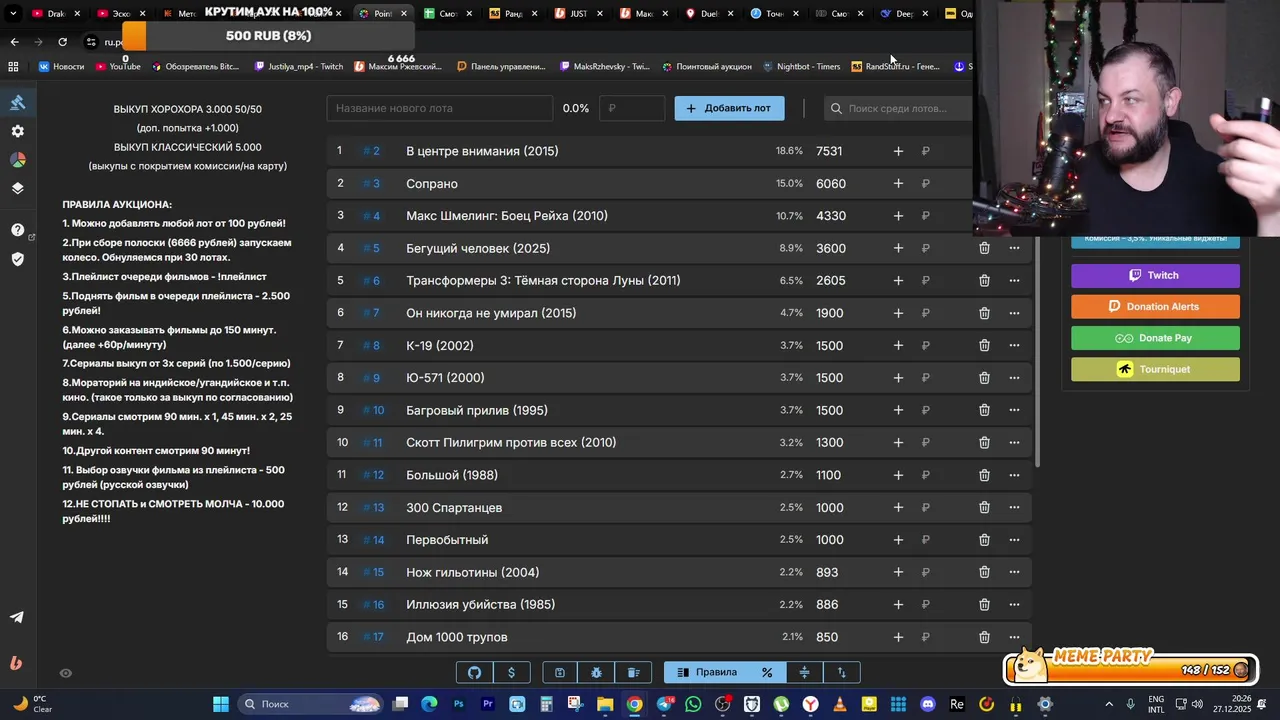Open the GitHub icon button

pyautogui.click(x=475, y=672)
